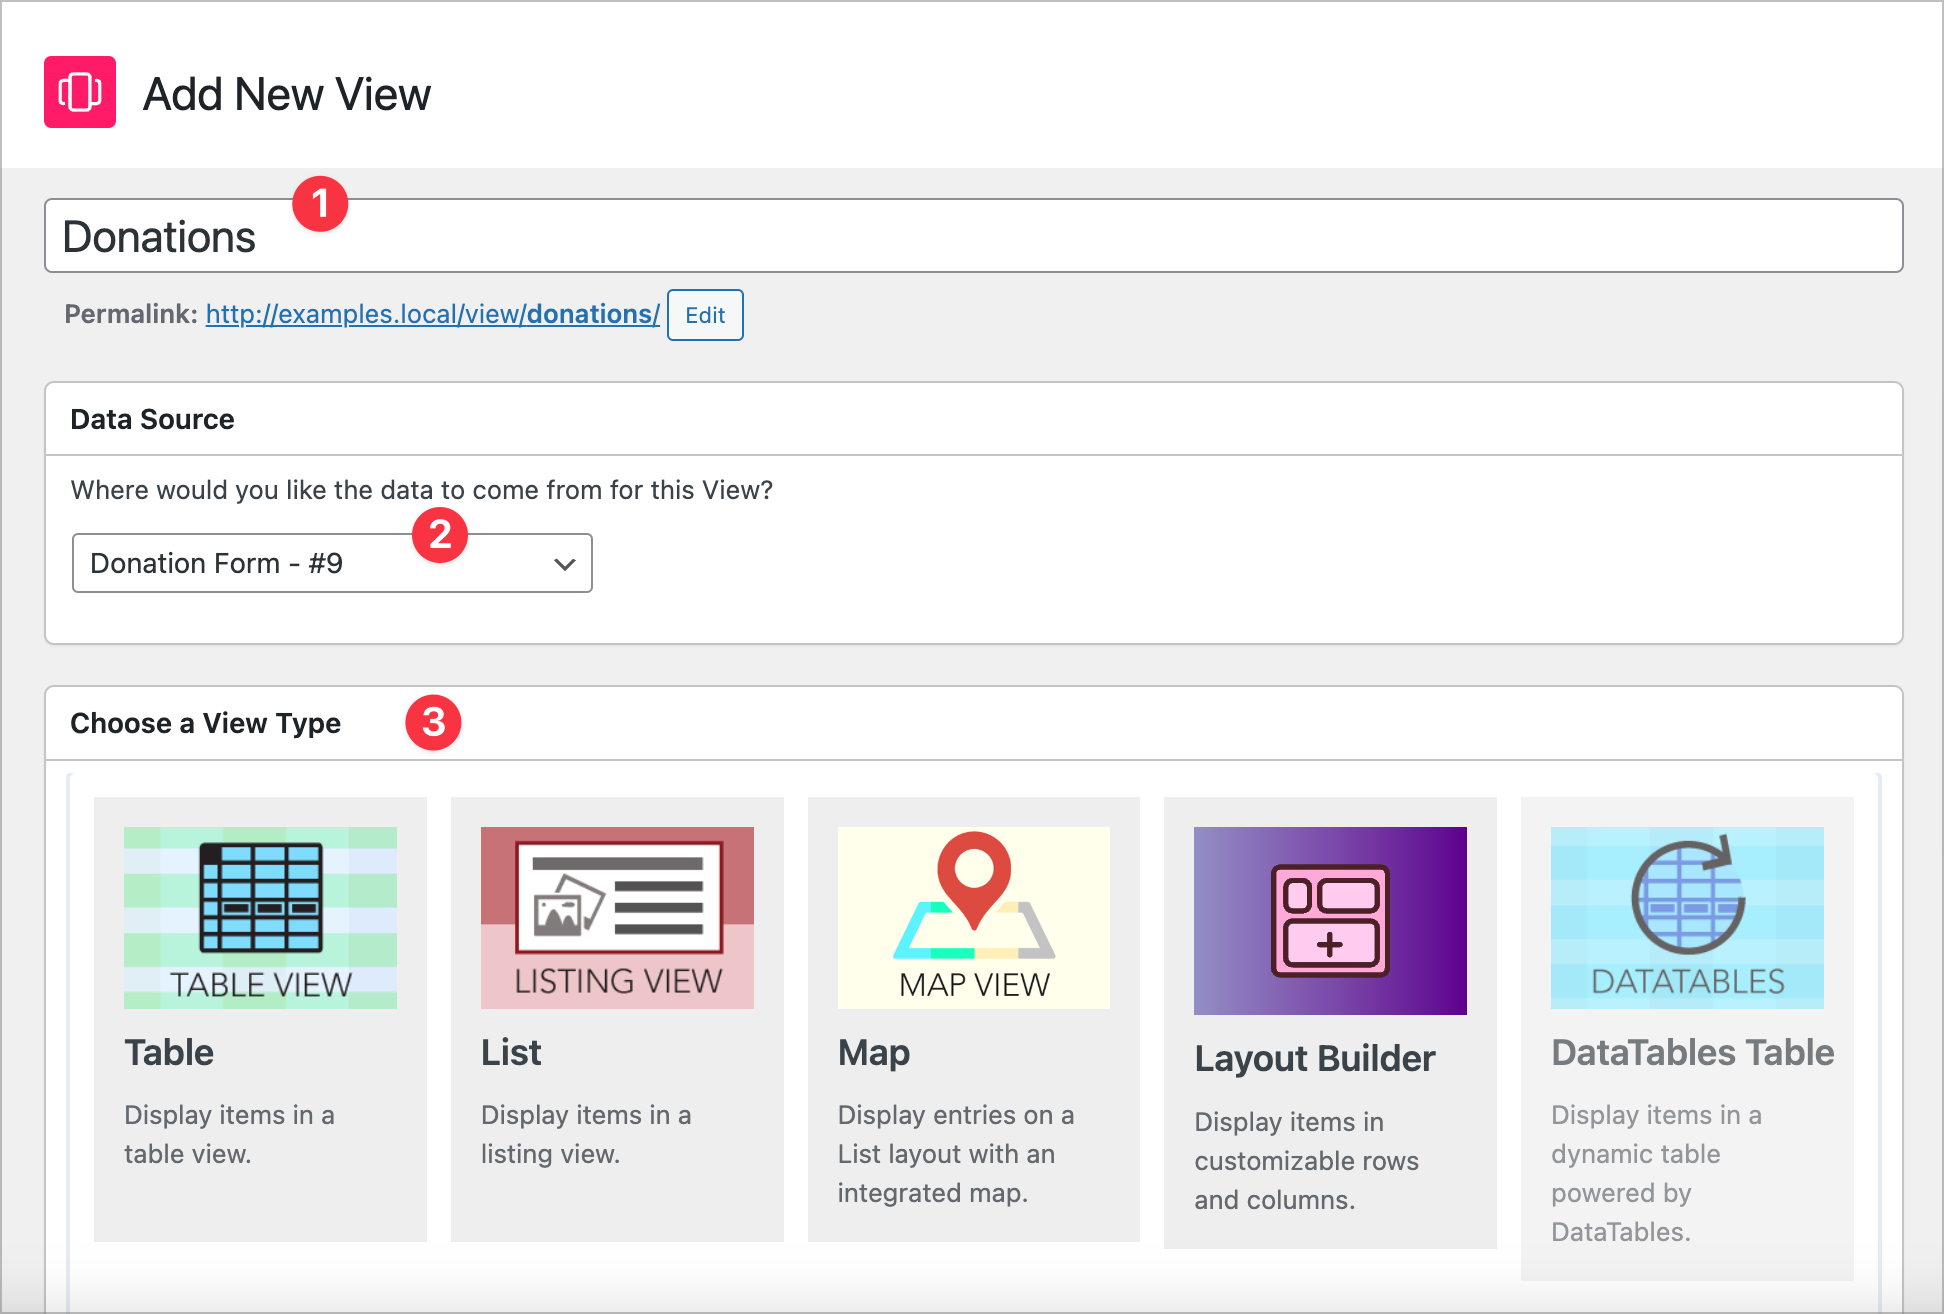Select the Layout Builder icon
1944x1314 pixels.
pyautogui.click(x=1330, y=920)
